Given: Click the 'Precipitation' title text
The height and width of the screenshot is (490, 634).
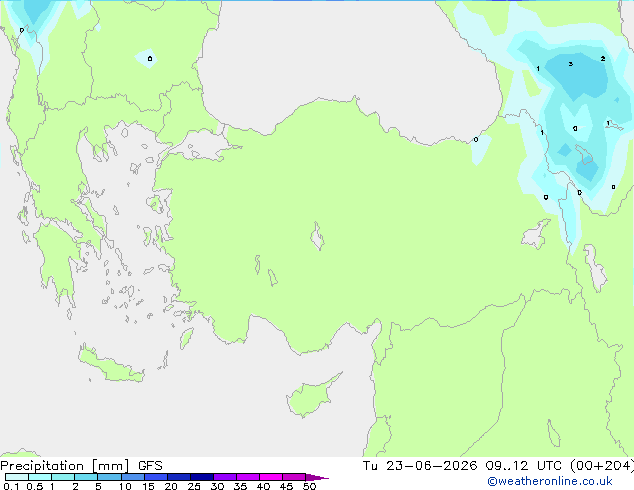Looking at the screenshot, I should point(42,466).
